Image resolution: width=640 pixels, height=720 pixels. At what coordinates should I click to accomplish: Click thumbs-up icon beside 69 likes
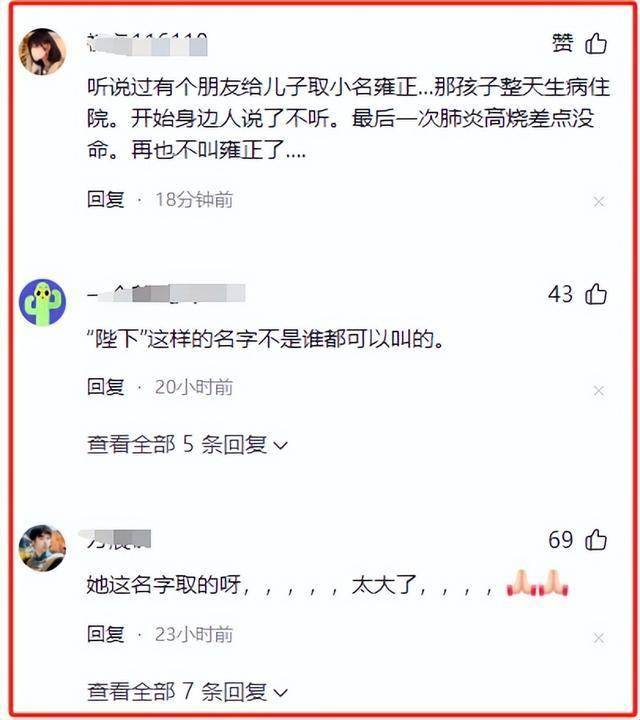(596, 539)
